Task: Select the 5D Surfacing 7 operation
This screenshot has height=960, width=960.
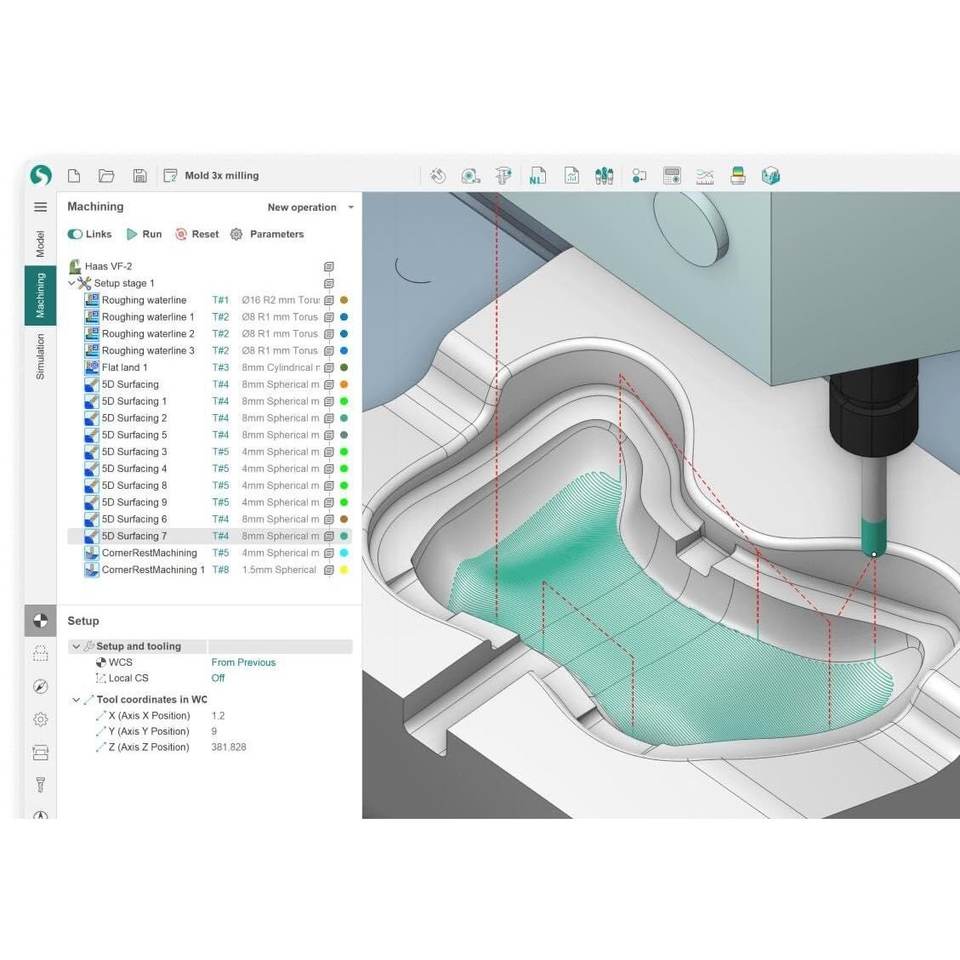Action: 134,536
